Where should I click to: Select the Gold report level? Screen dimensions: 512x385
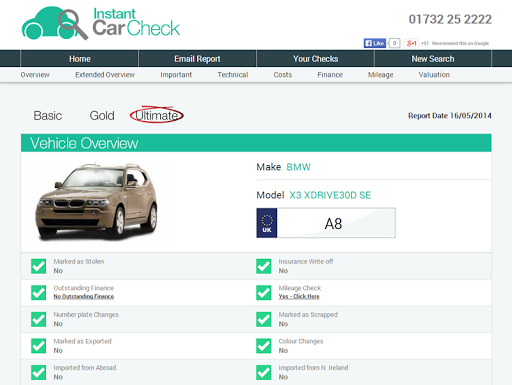pos(102,116)
